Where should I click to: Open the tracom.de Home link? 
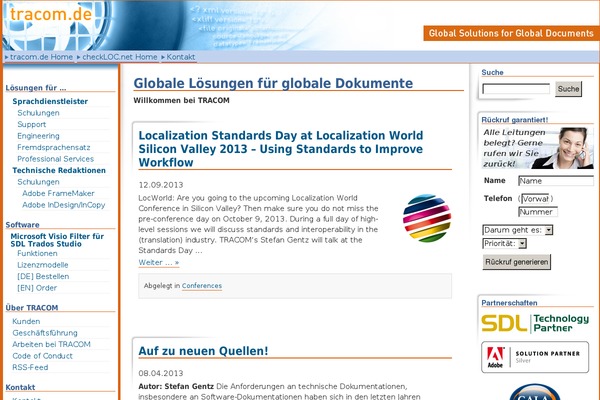pyautogui.click(x=41, y=57)
